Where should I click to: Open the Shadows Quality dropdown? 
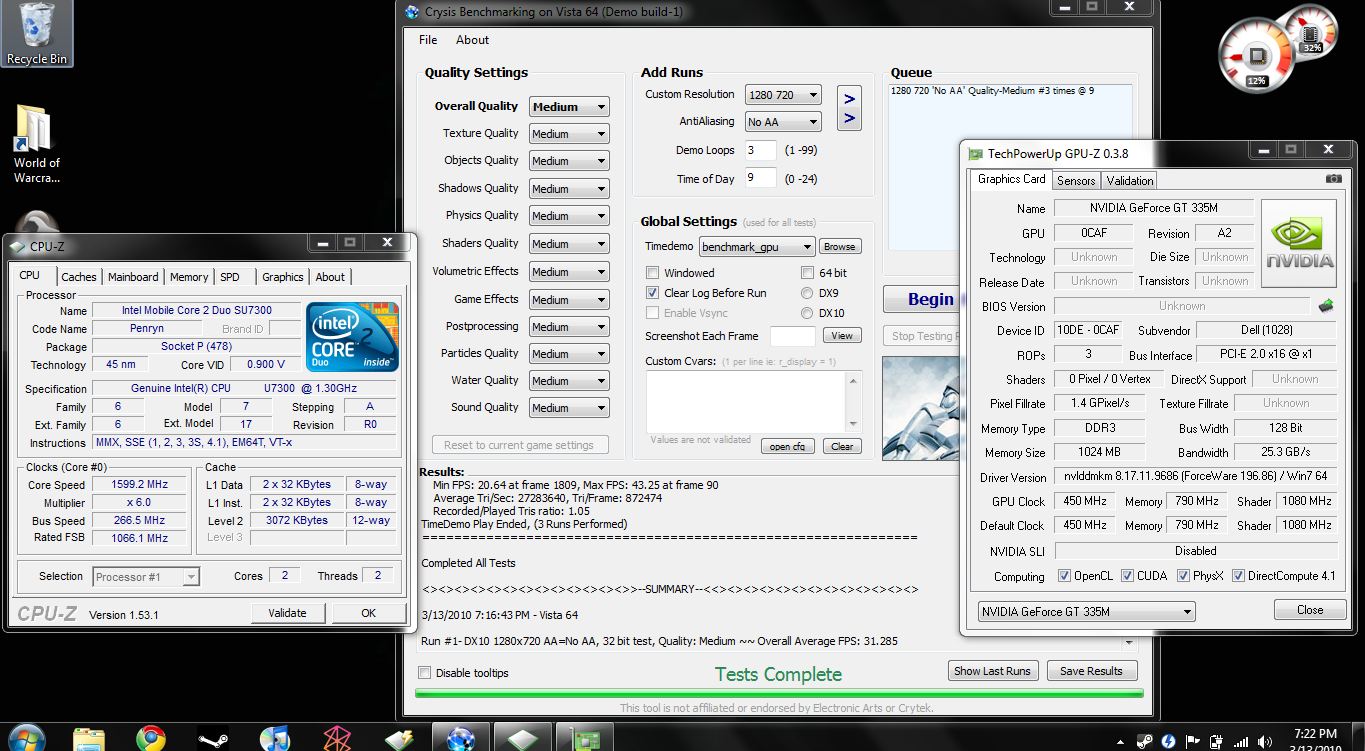[569, 189]
